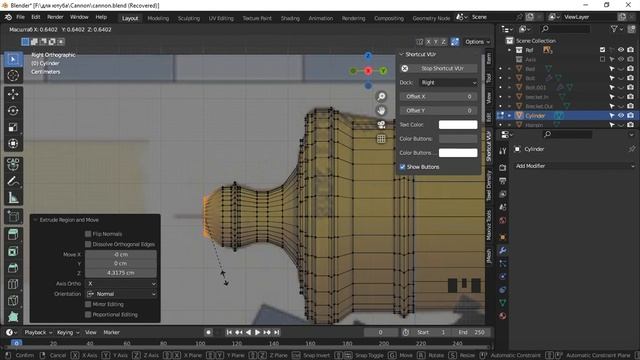Choose the Add Cube tool
Image resolution: width=640 pixels, height=360 pixels.
tap(13, 216)
